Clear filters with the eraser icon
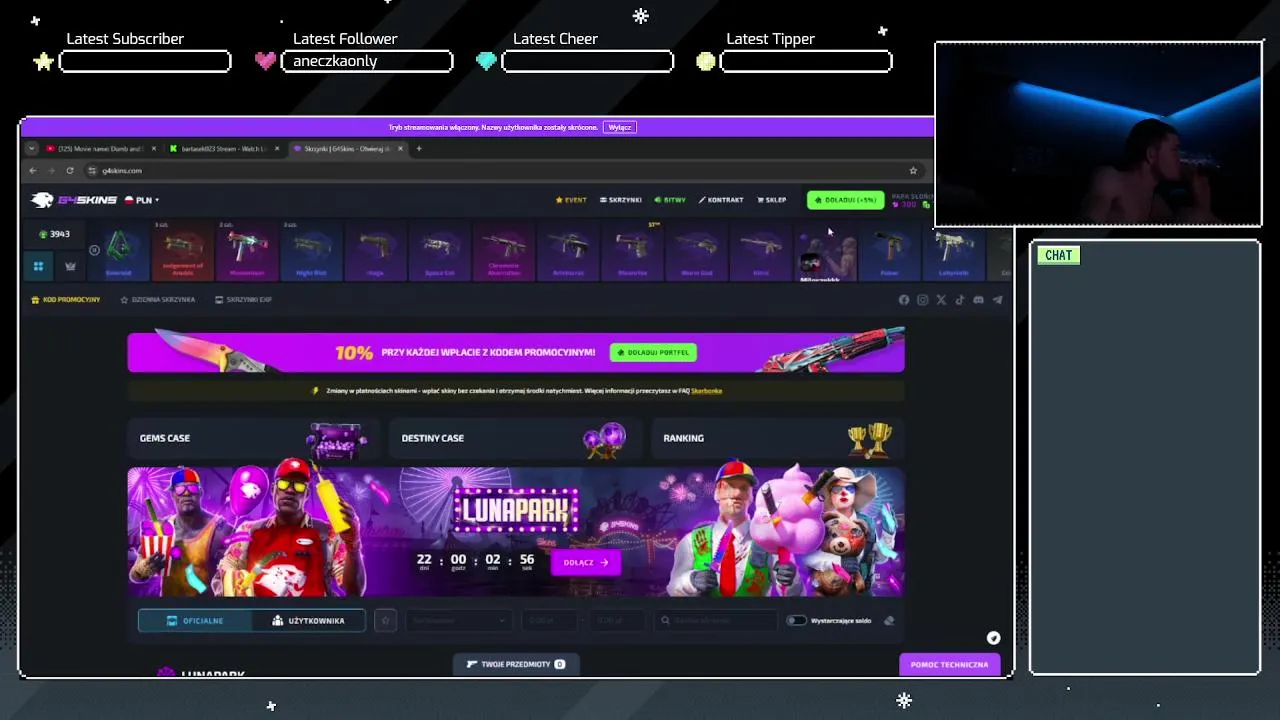This screenshot has height=720, width=1280. point(888,621)
